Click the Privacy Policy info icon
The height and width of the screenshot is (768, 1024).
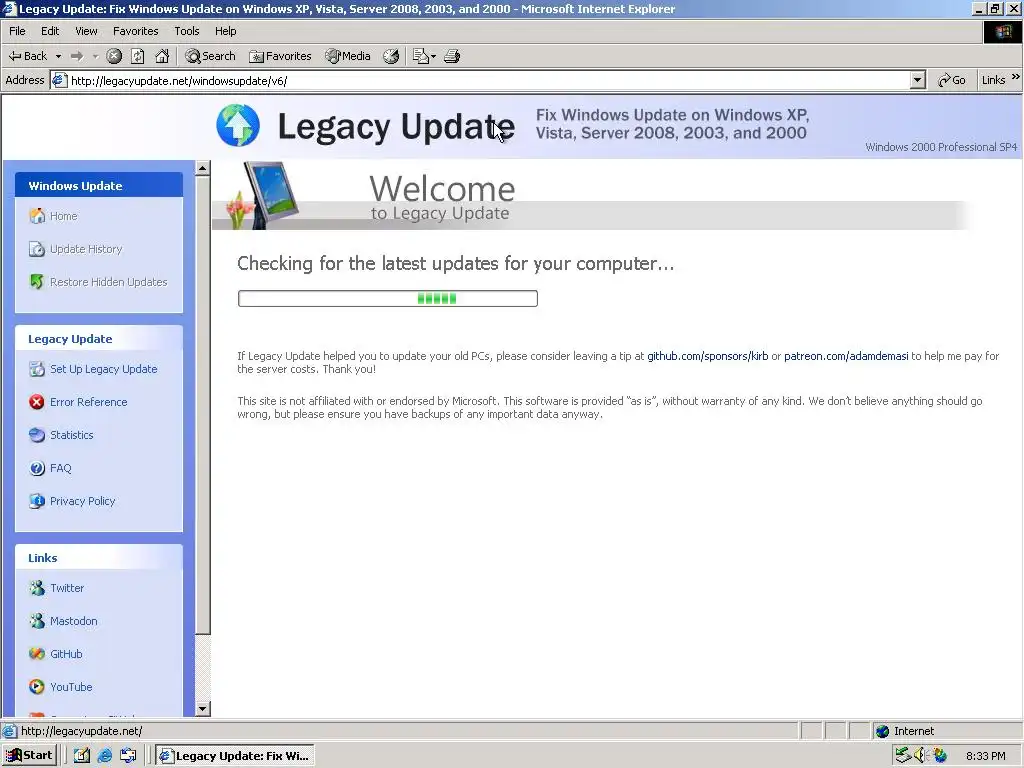(x=37, y=501)
